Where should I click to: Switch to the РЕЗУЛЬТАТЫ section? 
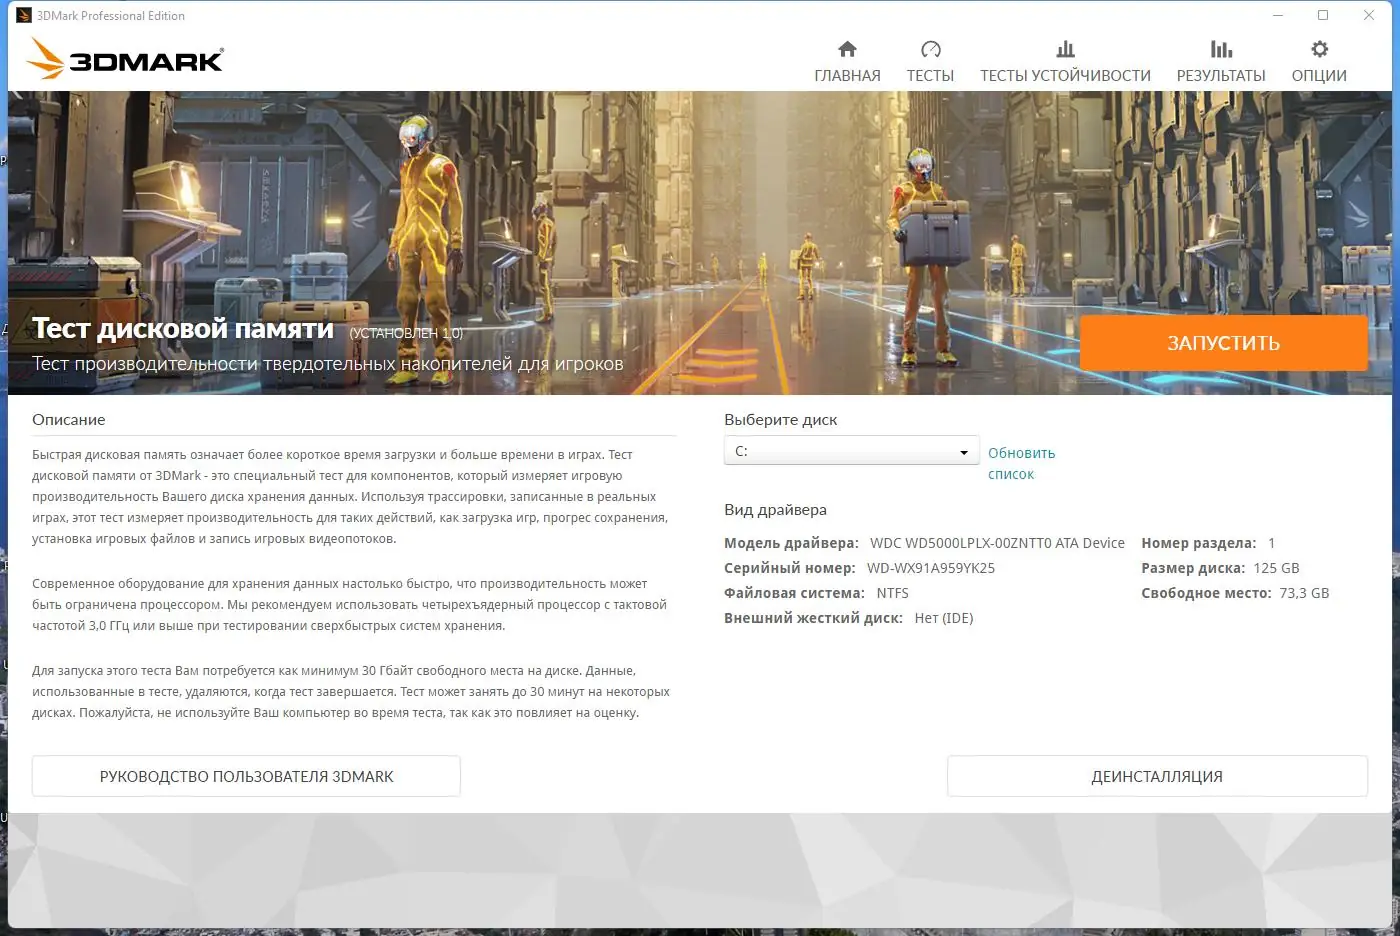pos(1221,74)
